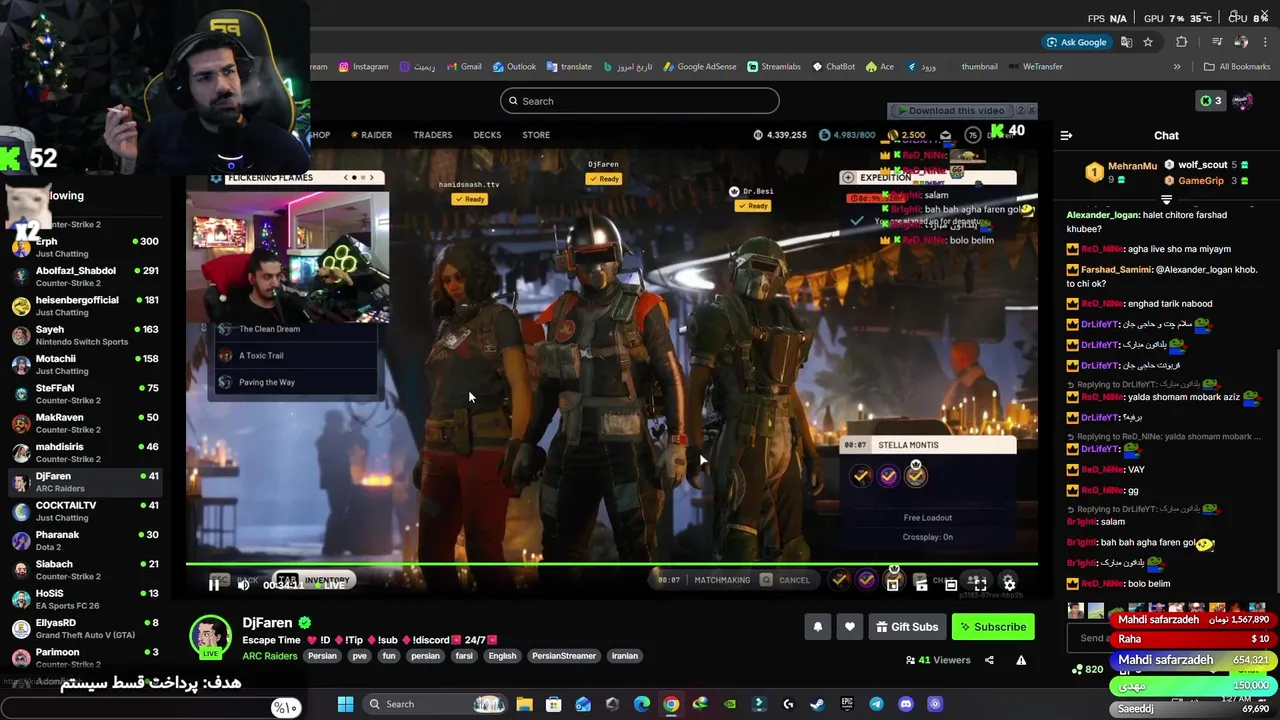Click the Kick points 820 below chat
Viewport: 1280px width, 720px height.
point(1087,669)
